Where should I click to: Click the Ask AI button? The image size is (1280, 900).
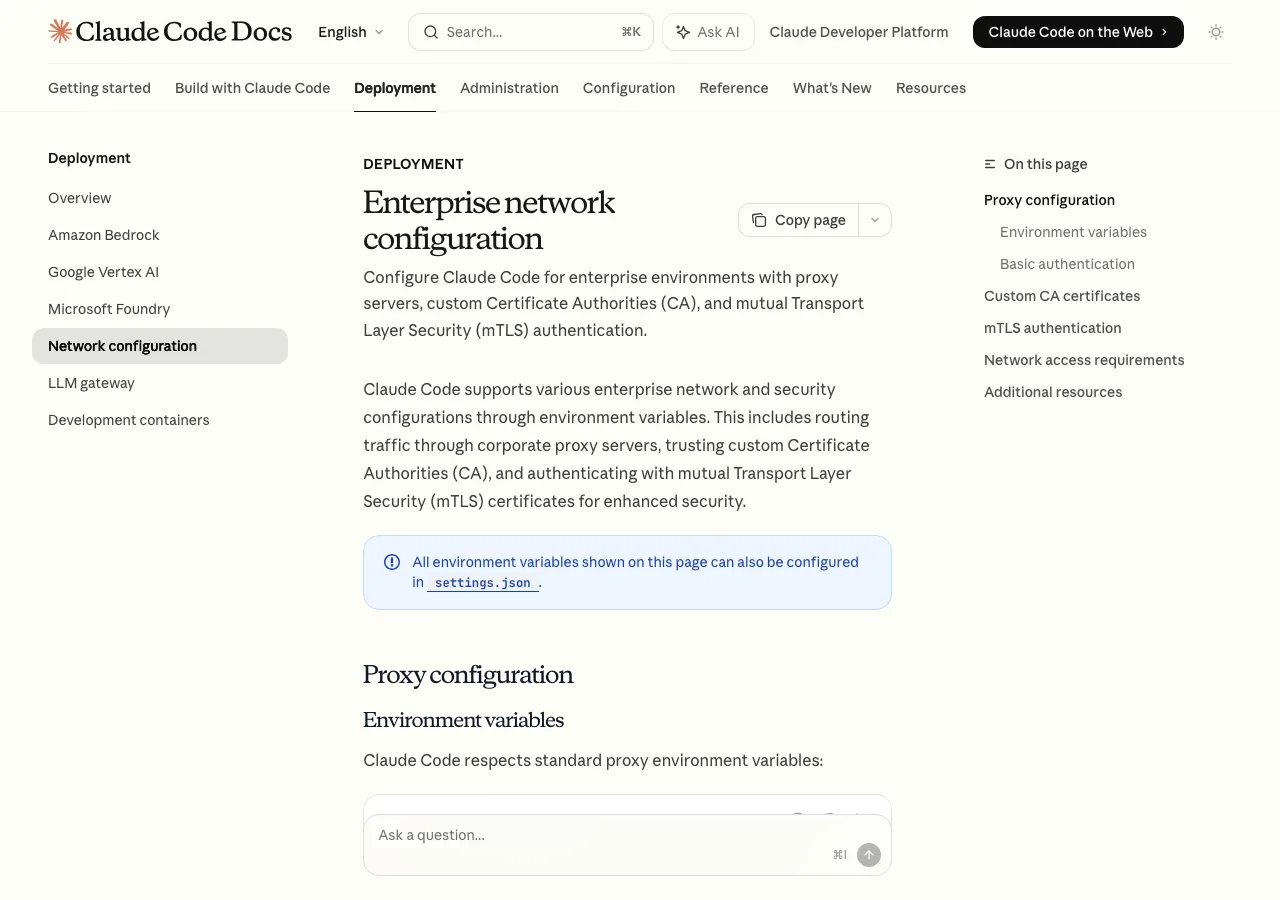pos(708,32)
